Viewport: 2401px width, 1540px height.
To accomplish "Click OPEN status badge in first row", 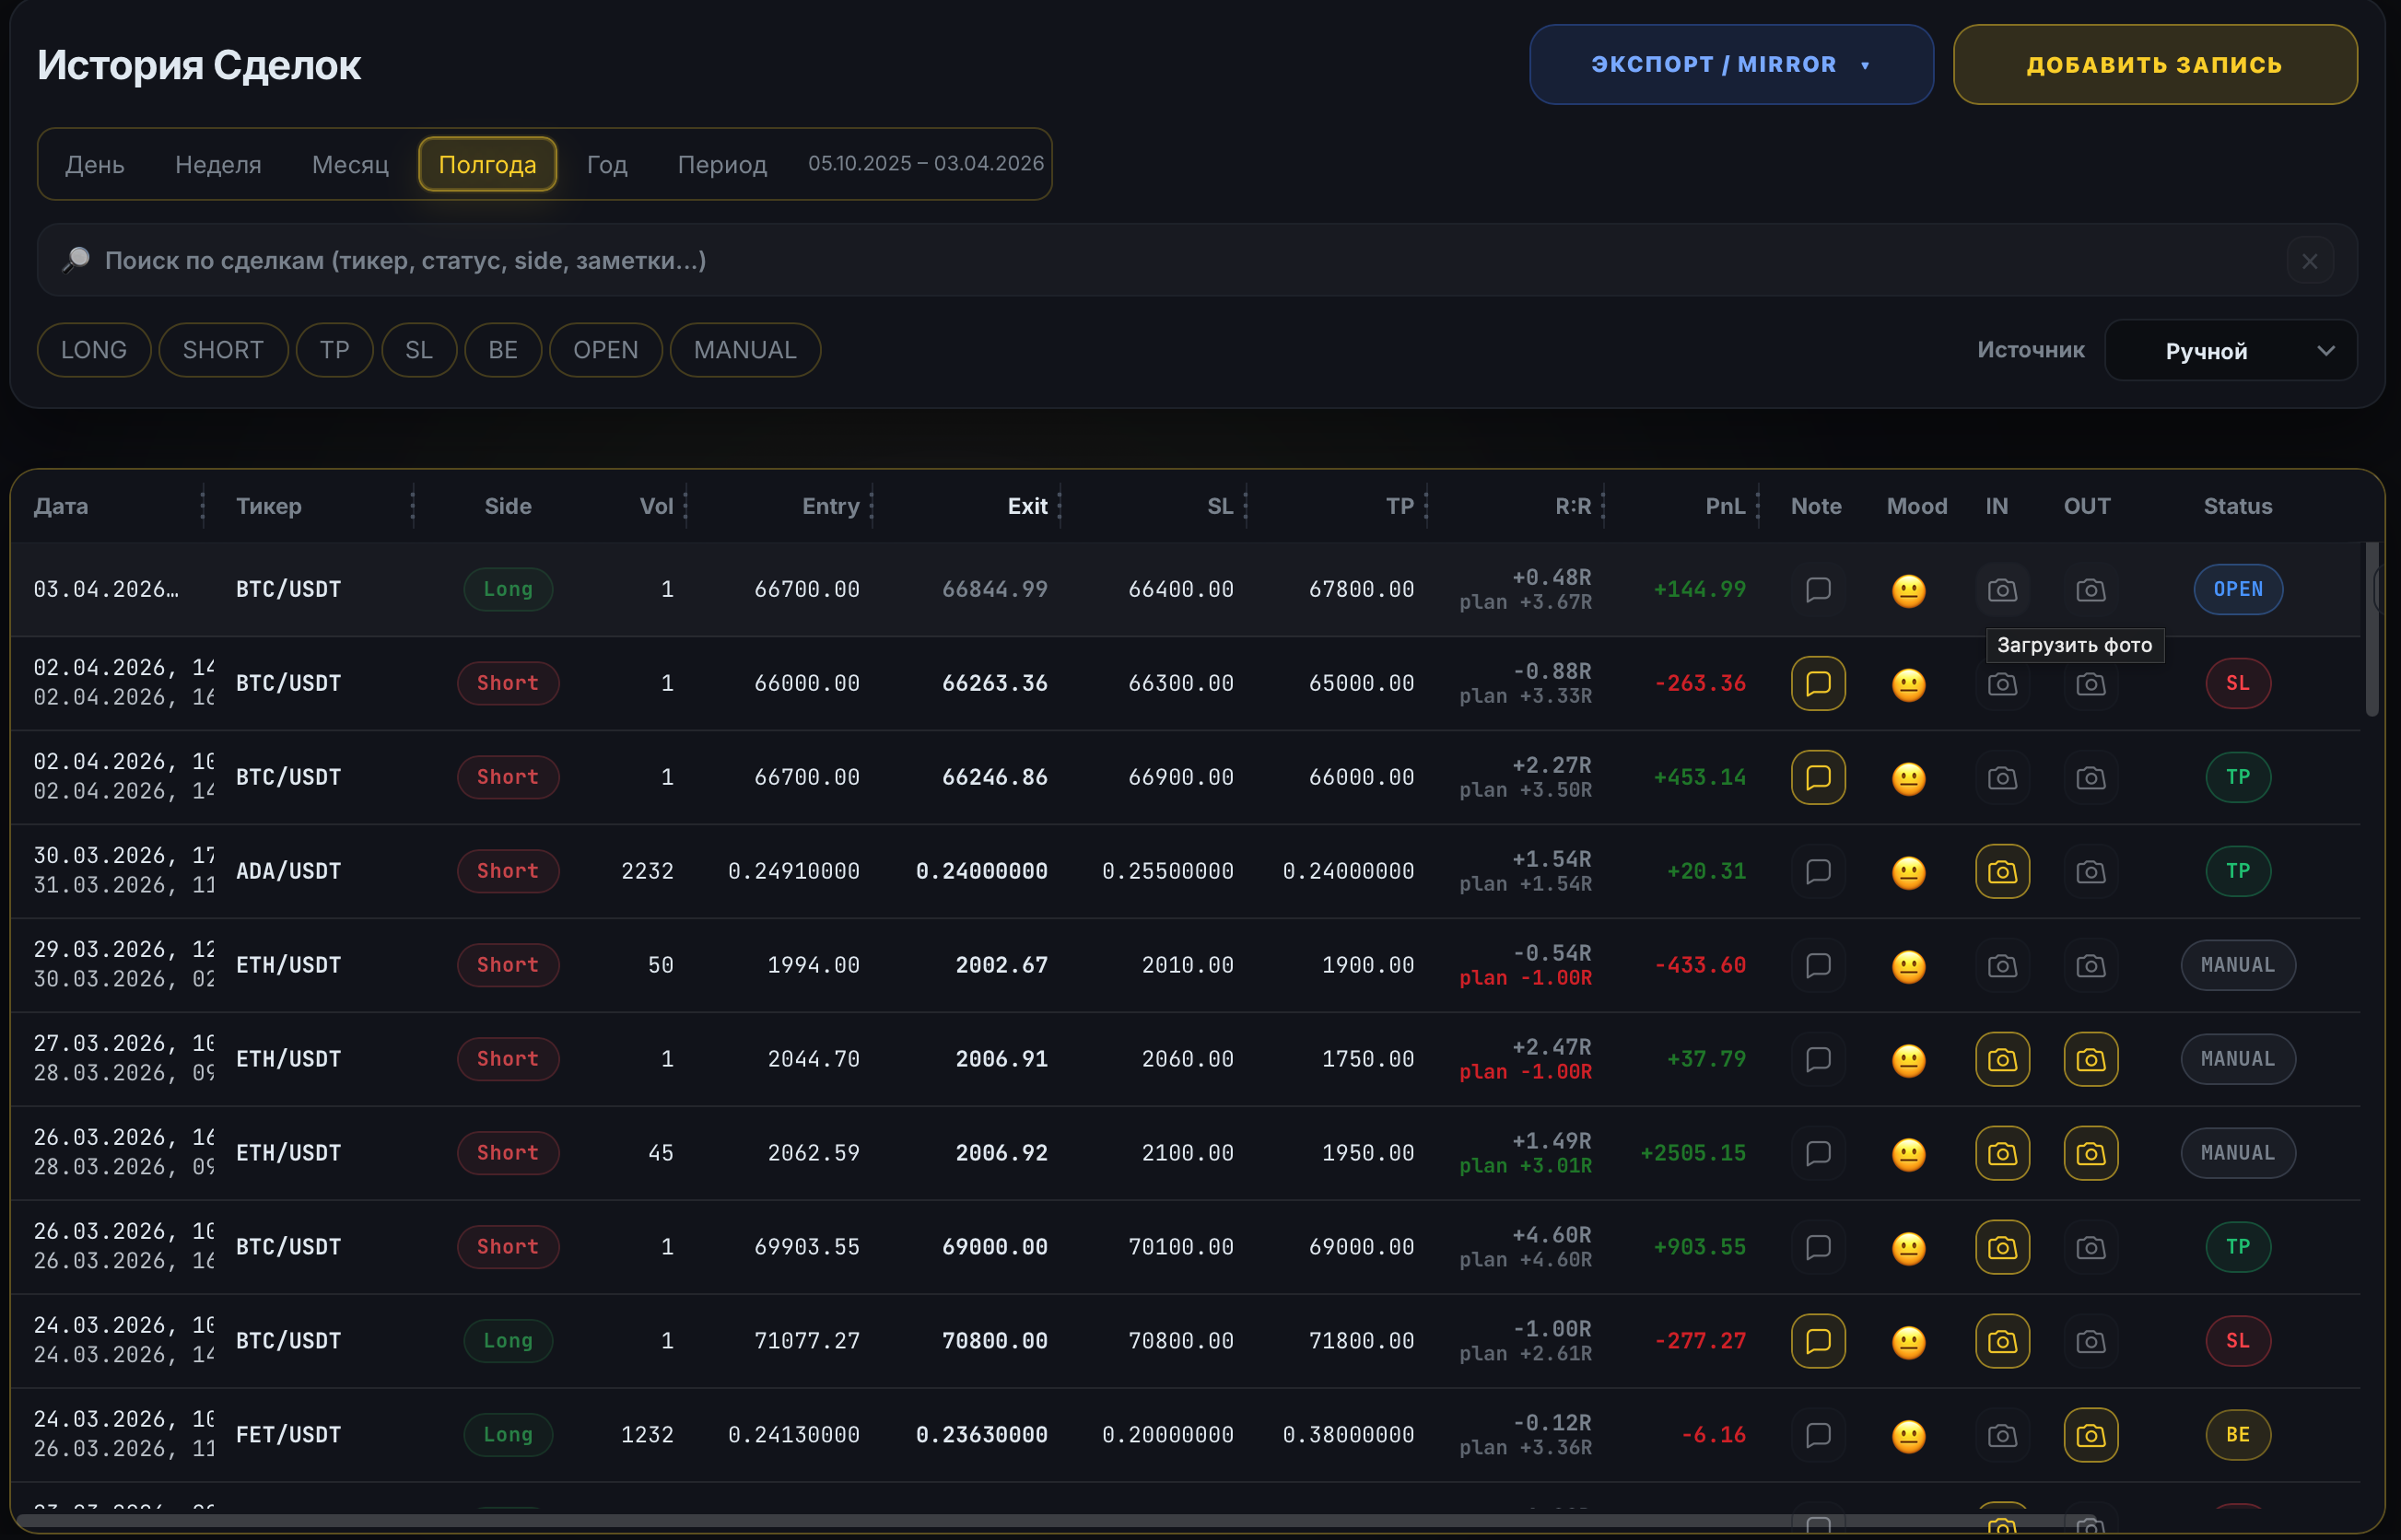I will tap(2237, 589).
